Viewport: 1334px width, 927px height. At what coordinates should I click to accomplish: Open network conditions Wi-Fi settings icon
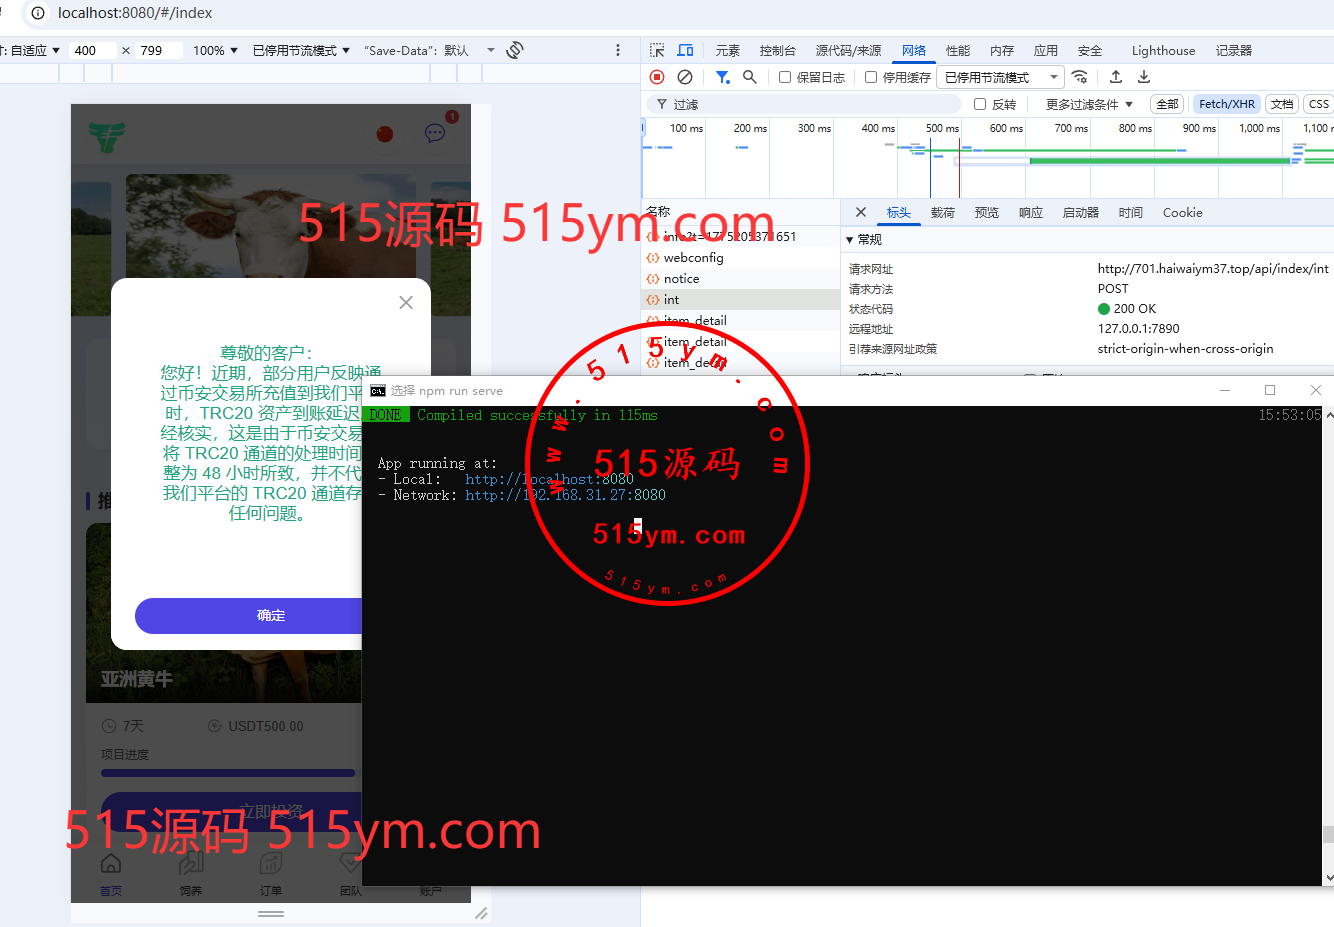pos(1079,77)
